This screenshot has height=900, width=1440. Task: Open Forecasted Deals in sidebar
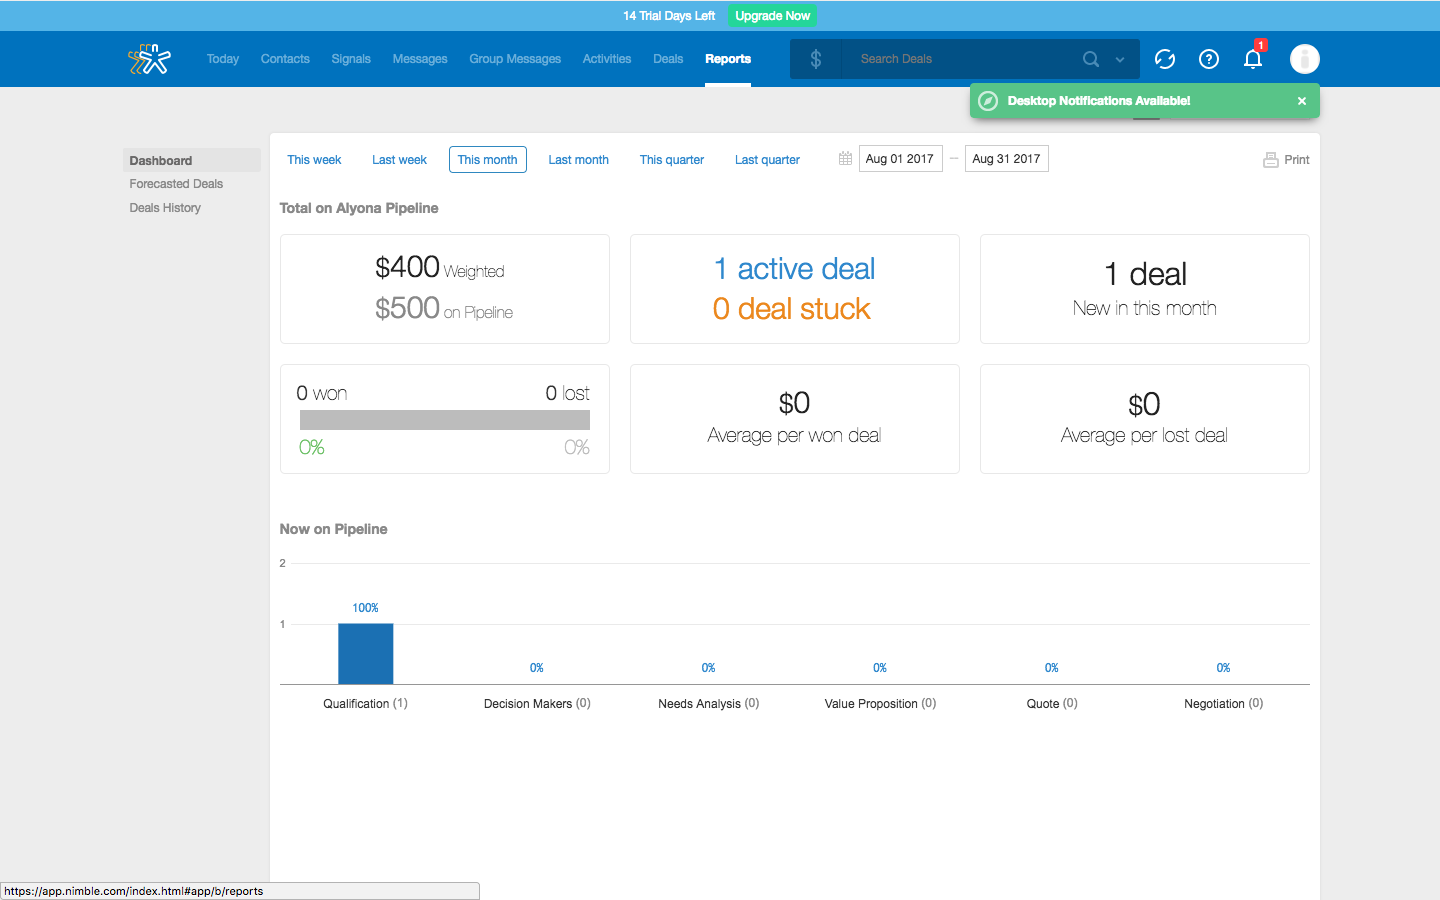(x=176, y=184)
